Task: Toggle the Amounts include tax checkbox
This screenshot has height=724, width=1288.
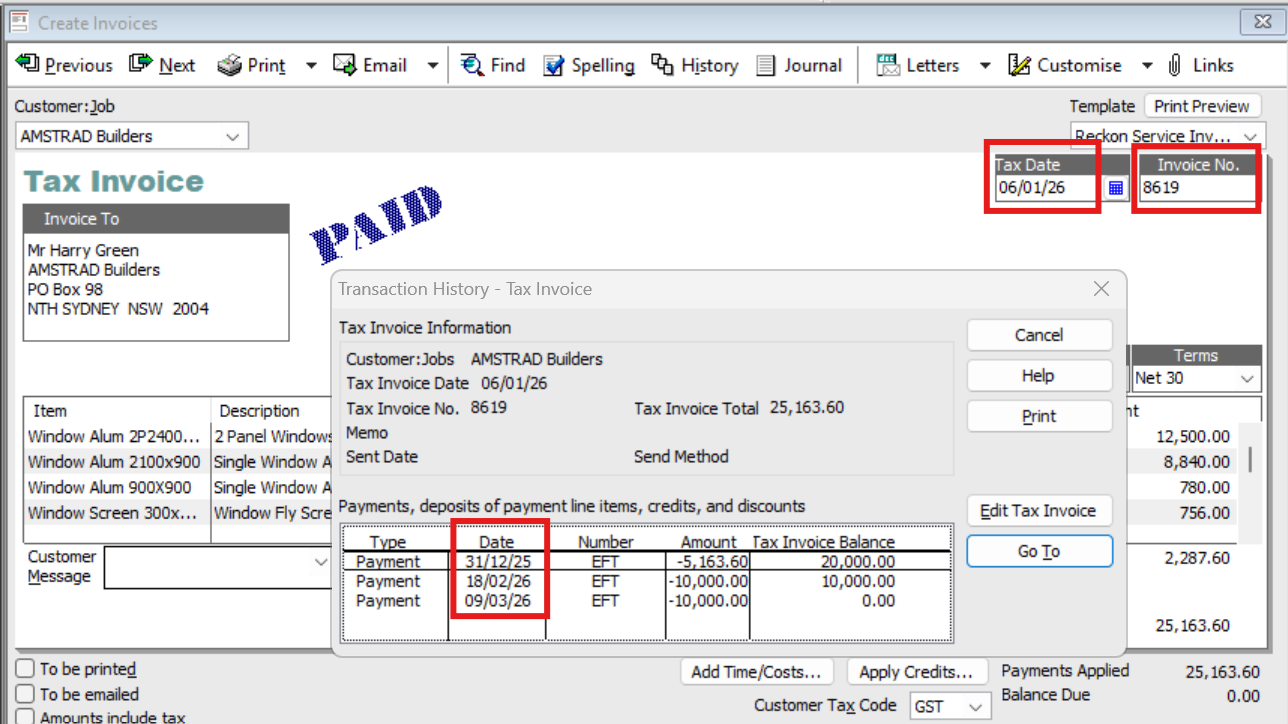Action: click(x=24, y=716)
